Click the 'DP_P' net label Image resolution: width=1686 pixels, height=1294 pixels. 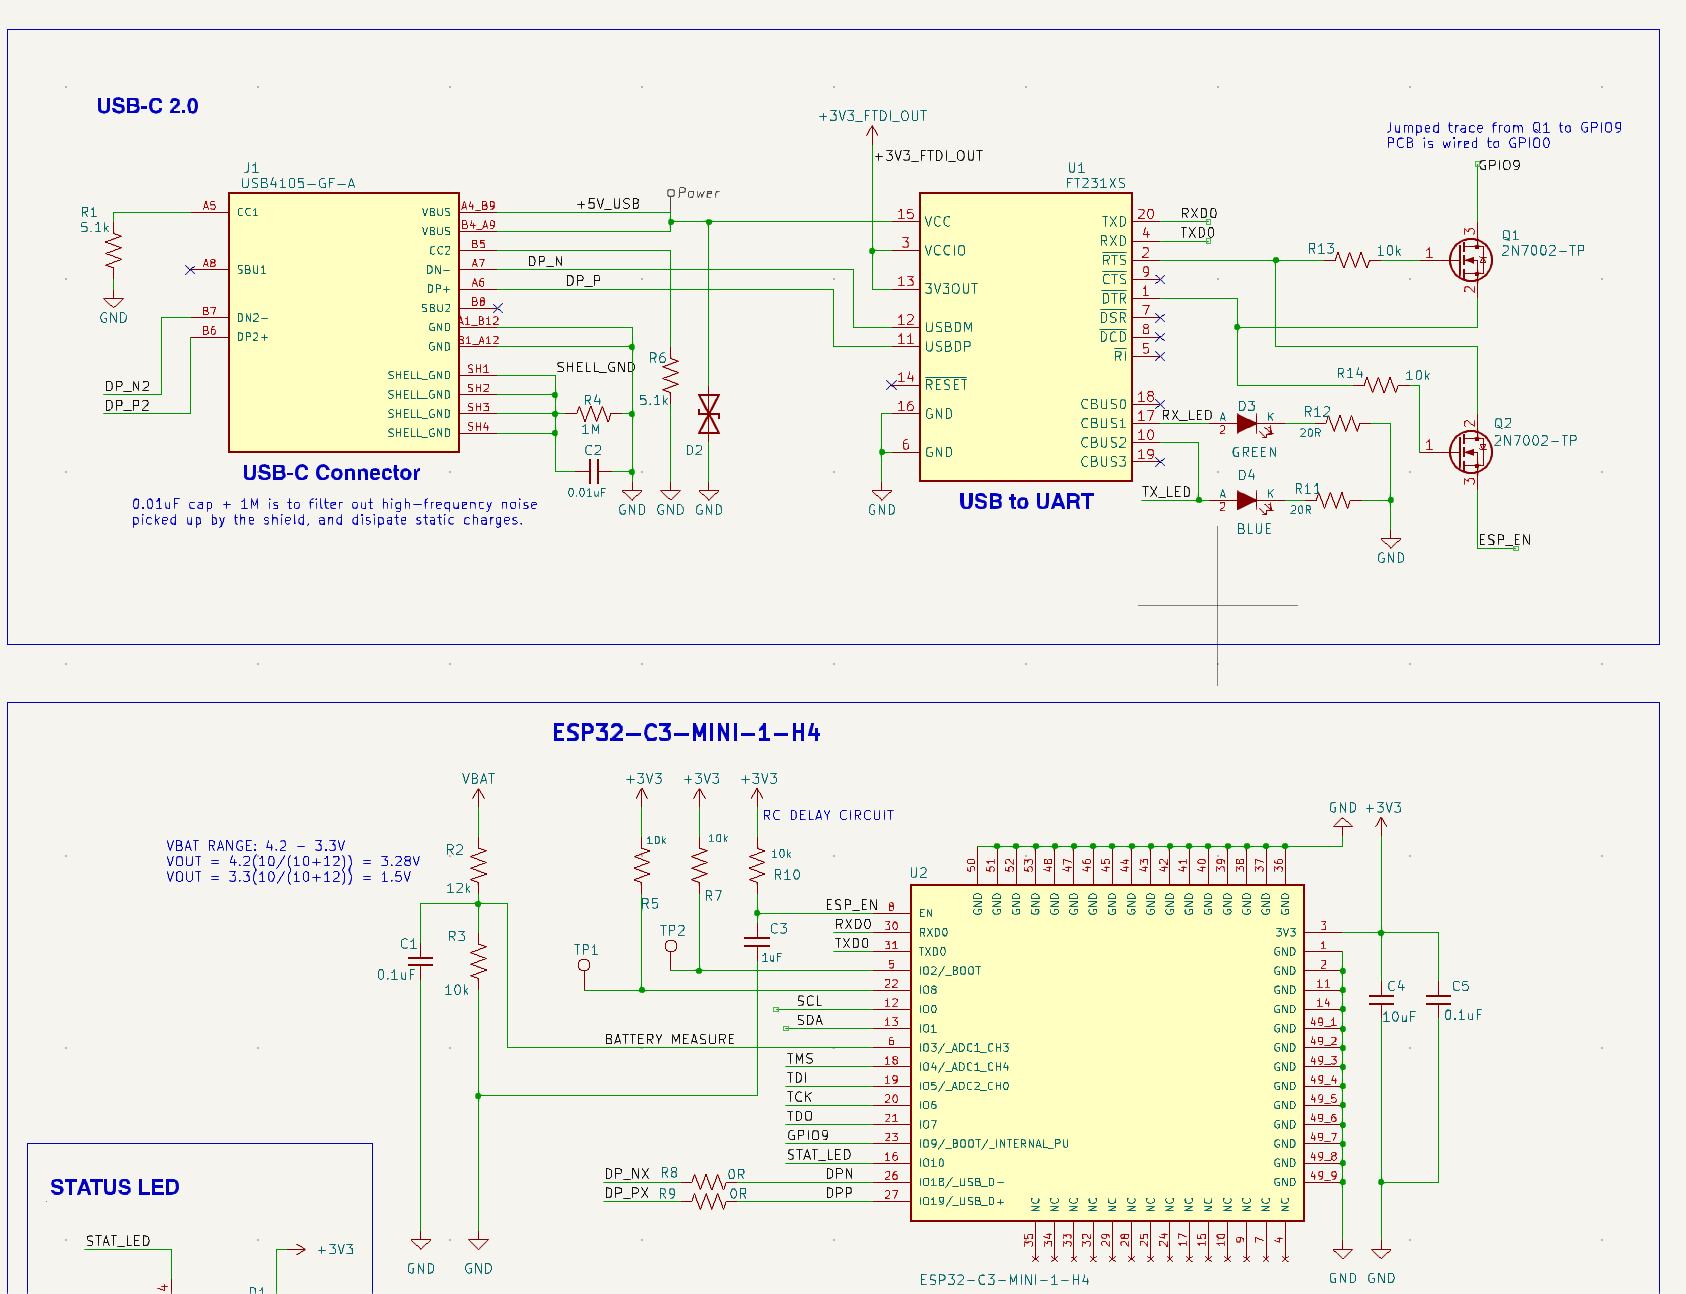(584, 281)
